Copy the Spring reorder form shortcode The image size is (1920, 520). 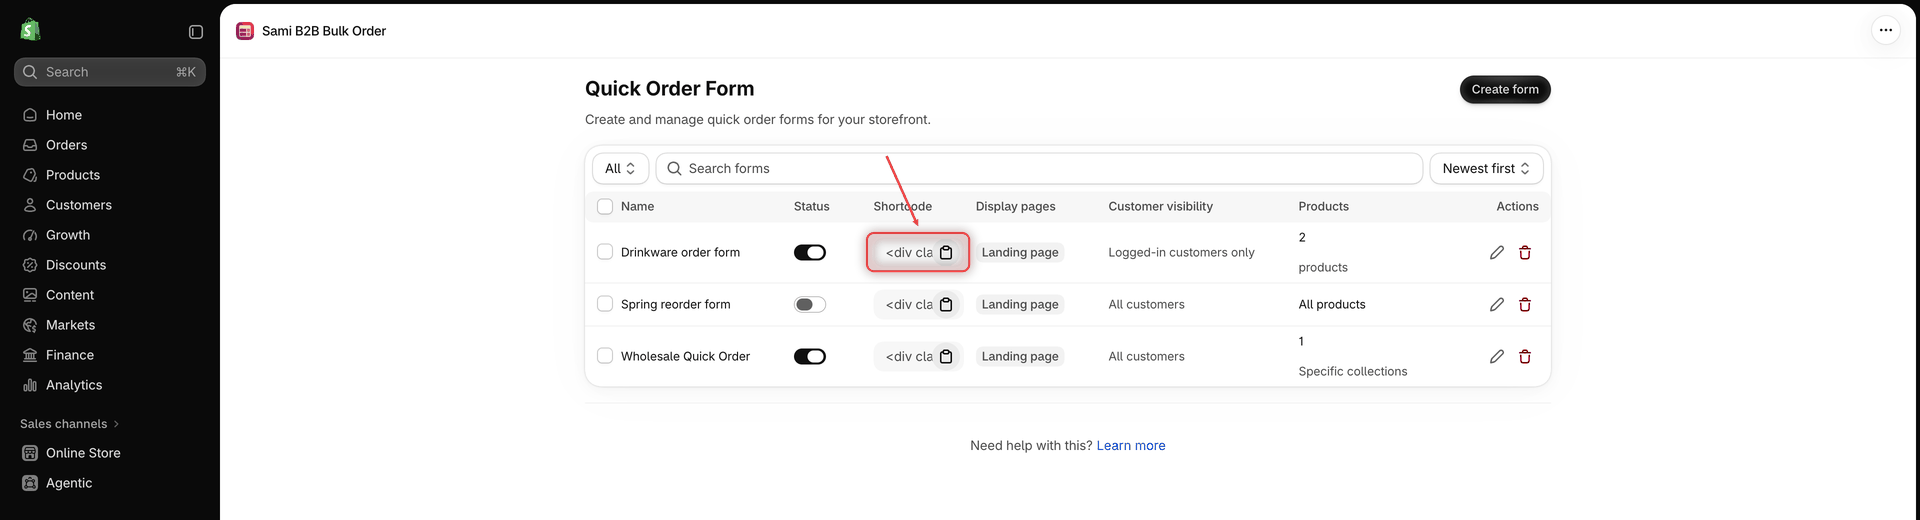(946, 304)
